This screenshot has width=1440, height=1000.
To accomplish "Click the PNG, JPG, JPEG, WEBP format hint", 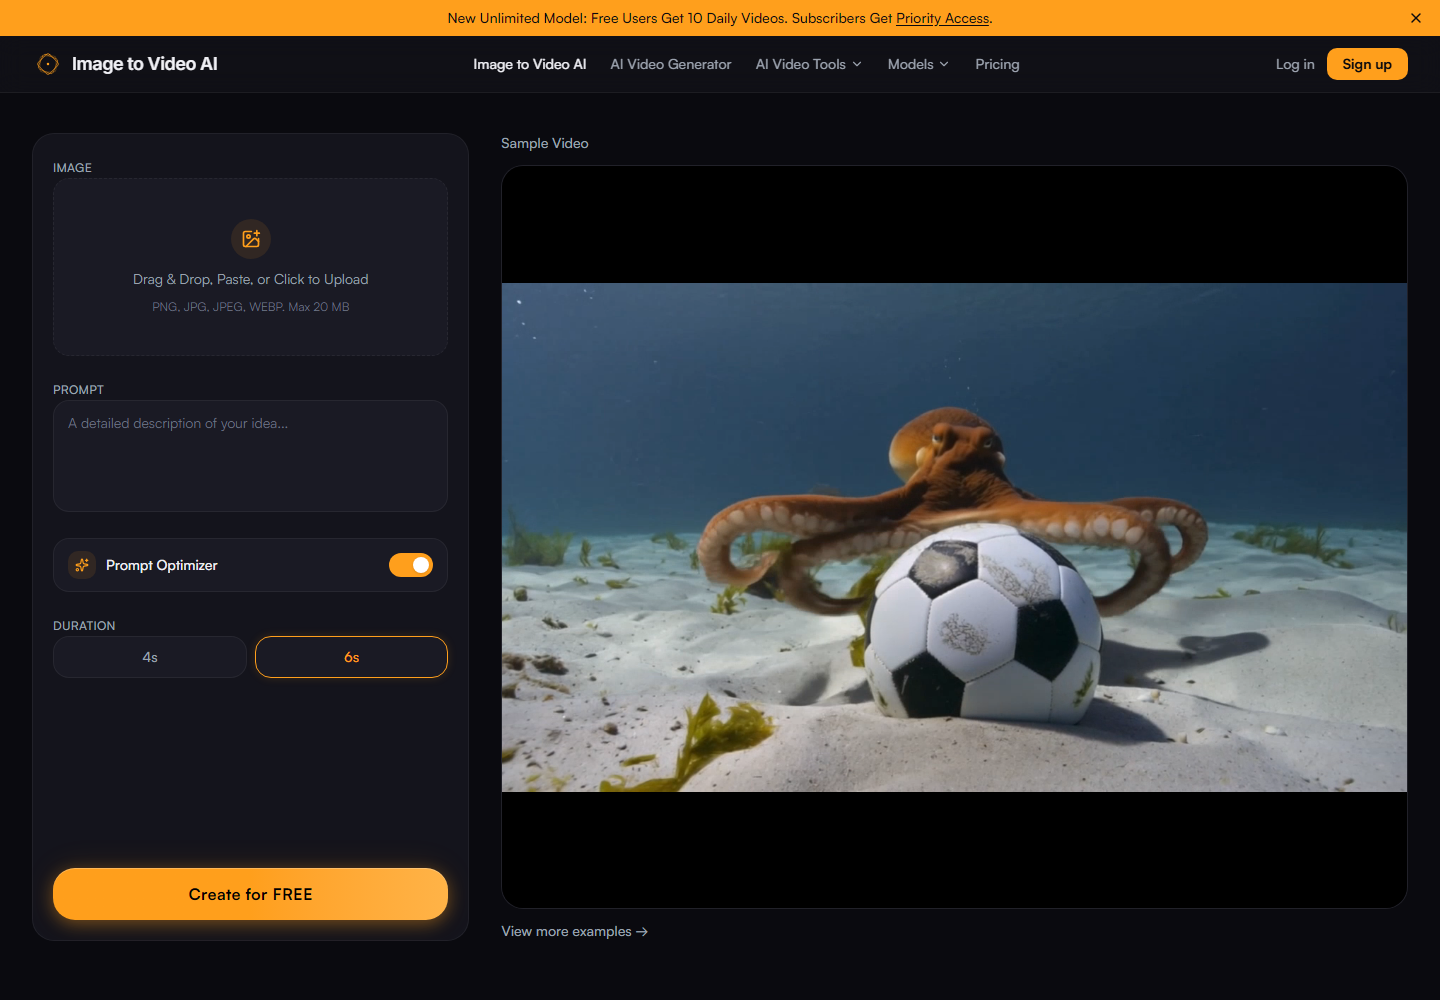I will coord(251,307).
